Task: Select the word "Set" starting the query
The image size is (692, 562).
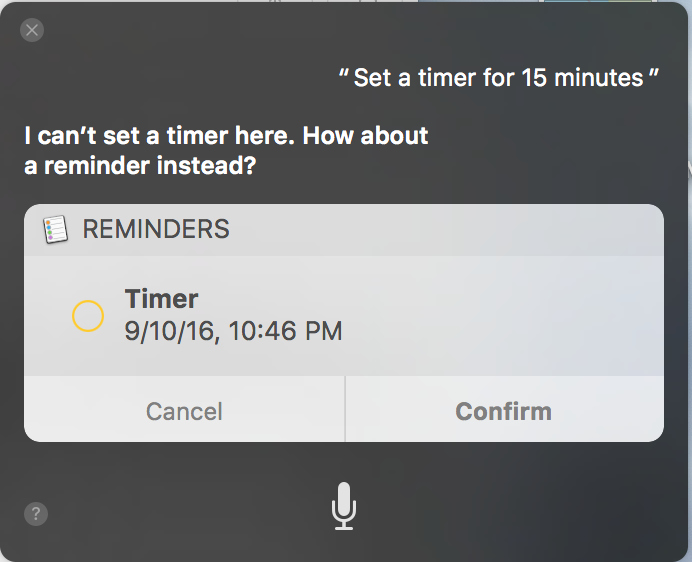Action: [373, 78]
